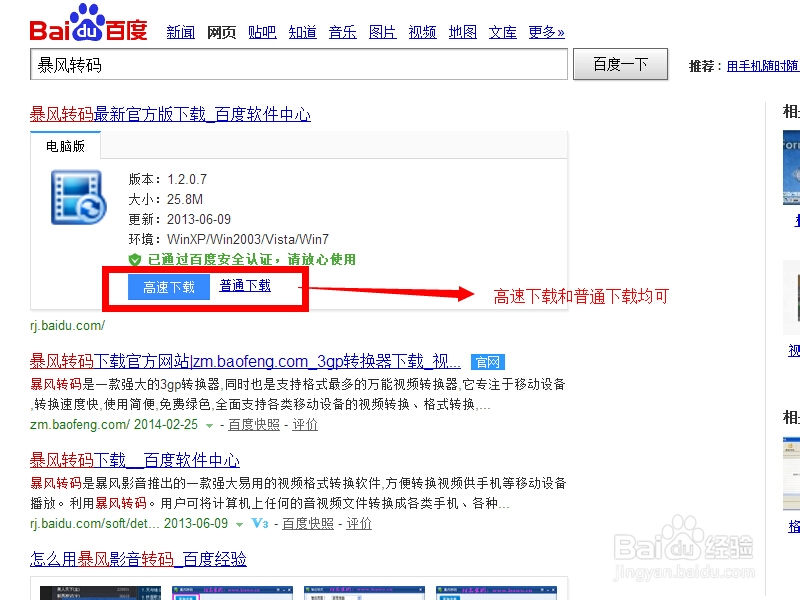Click the 官网 badge icon

488,362
